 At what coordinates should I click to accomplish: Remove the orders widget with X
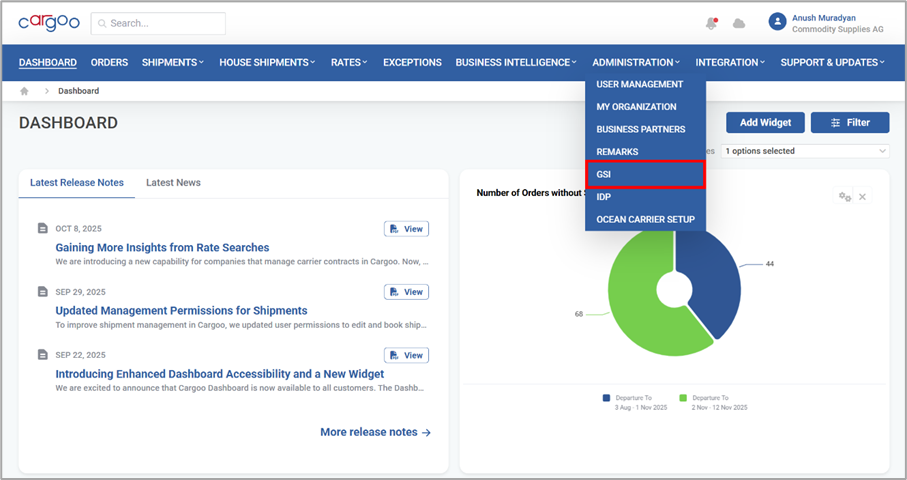(862, 197)
